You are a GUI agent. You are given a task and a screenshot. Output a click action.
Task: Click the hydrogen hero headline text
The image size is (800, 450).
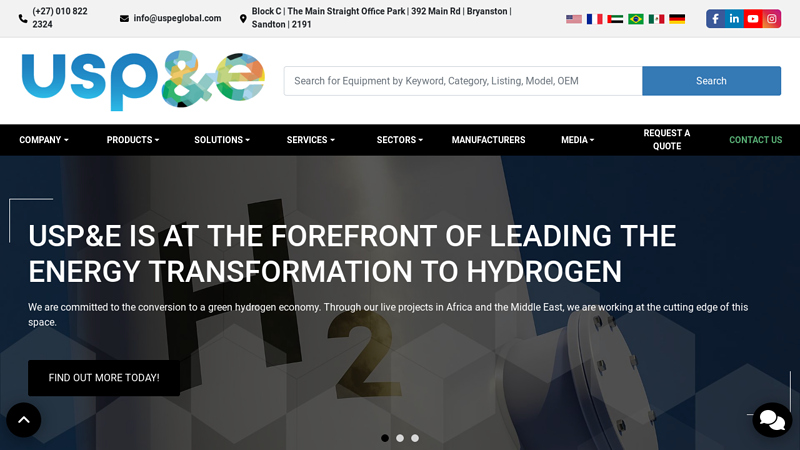pyautogui.click(x=352, y=254)
